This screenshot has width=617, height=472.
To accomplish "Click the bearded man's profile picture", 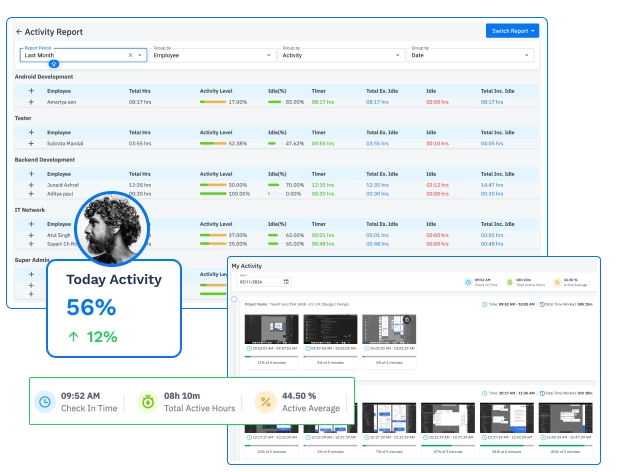I will click(x=112, y=225).
